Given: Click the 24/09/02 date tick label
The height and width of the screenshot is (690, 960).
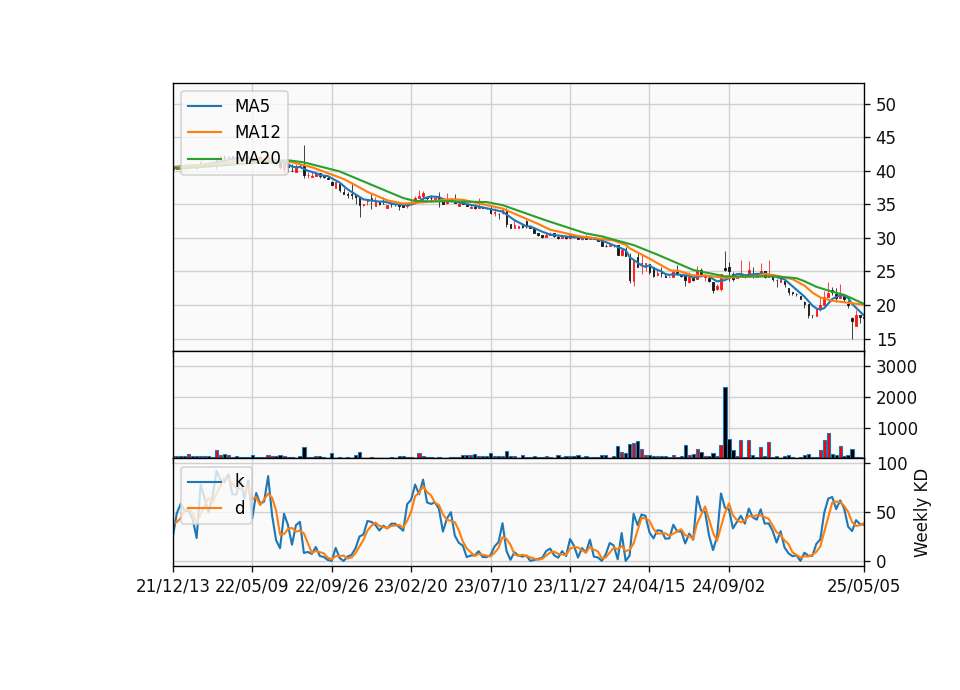Looking at the screenshot, I should coord(729,586).
